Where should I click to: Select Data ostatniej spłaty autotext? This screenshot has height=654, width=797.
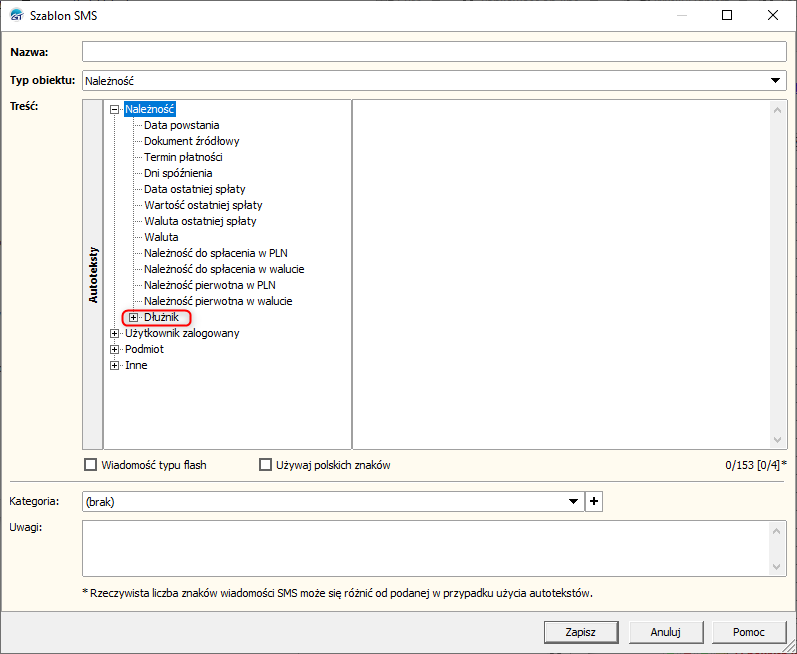coord(195,189)
